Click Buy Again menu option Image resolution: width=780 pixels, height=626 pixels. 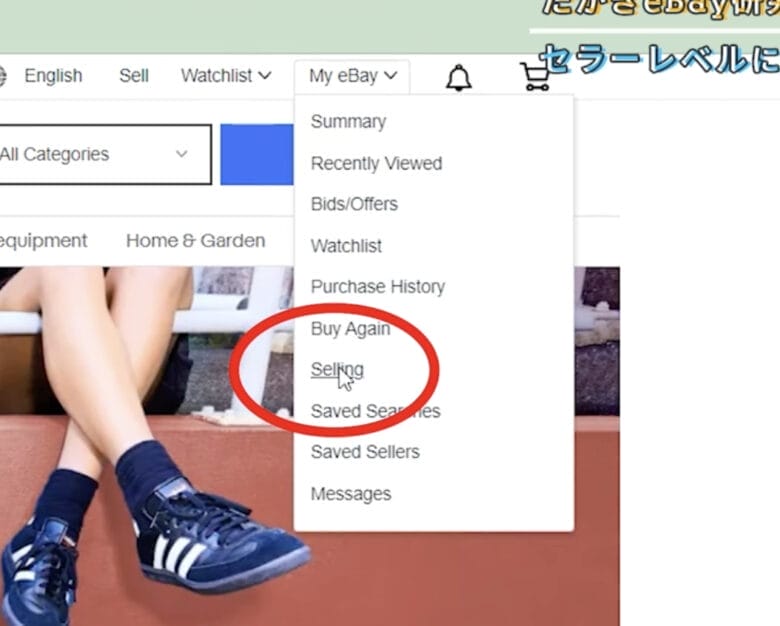(350, 329)
